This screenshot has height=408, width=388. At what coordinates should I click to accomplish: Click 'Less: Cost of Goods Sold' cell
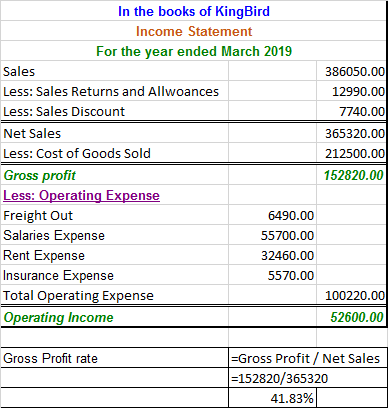click(115, 153)
